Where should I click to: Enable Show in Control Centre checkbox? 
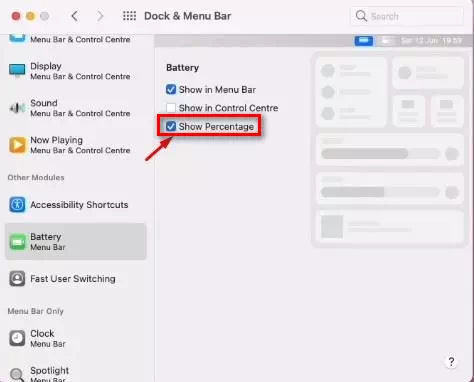coord(171,108)
